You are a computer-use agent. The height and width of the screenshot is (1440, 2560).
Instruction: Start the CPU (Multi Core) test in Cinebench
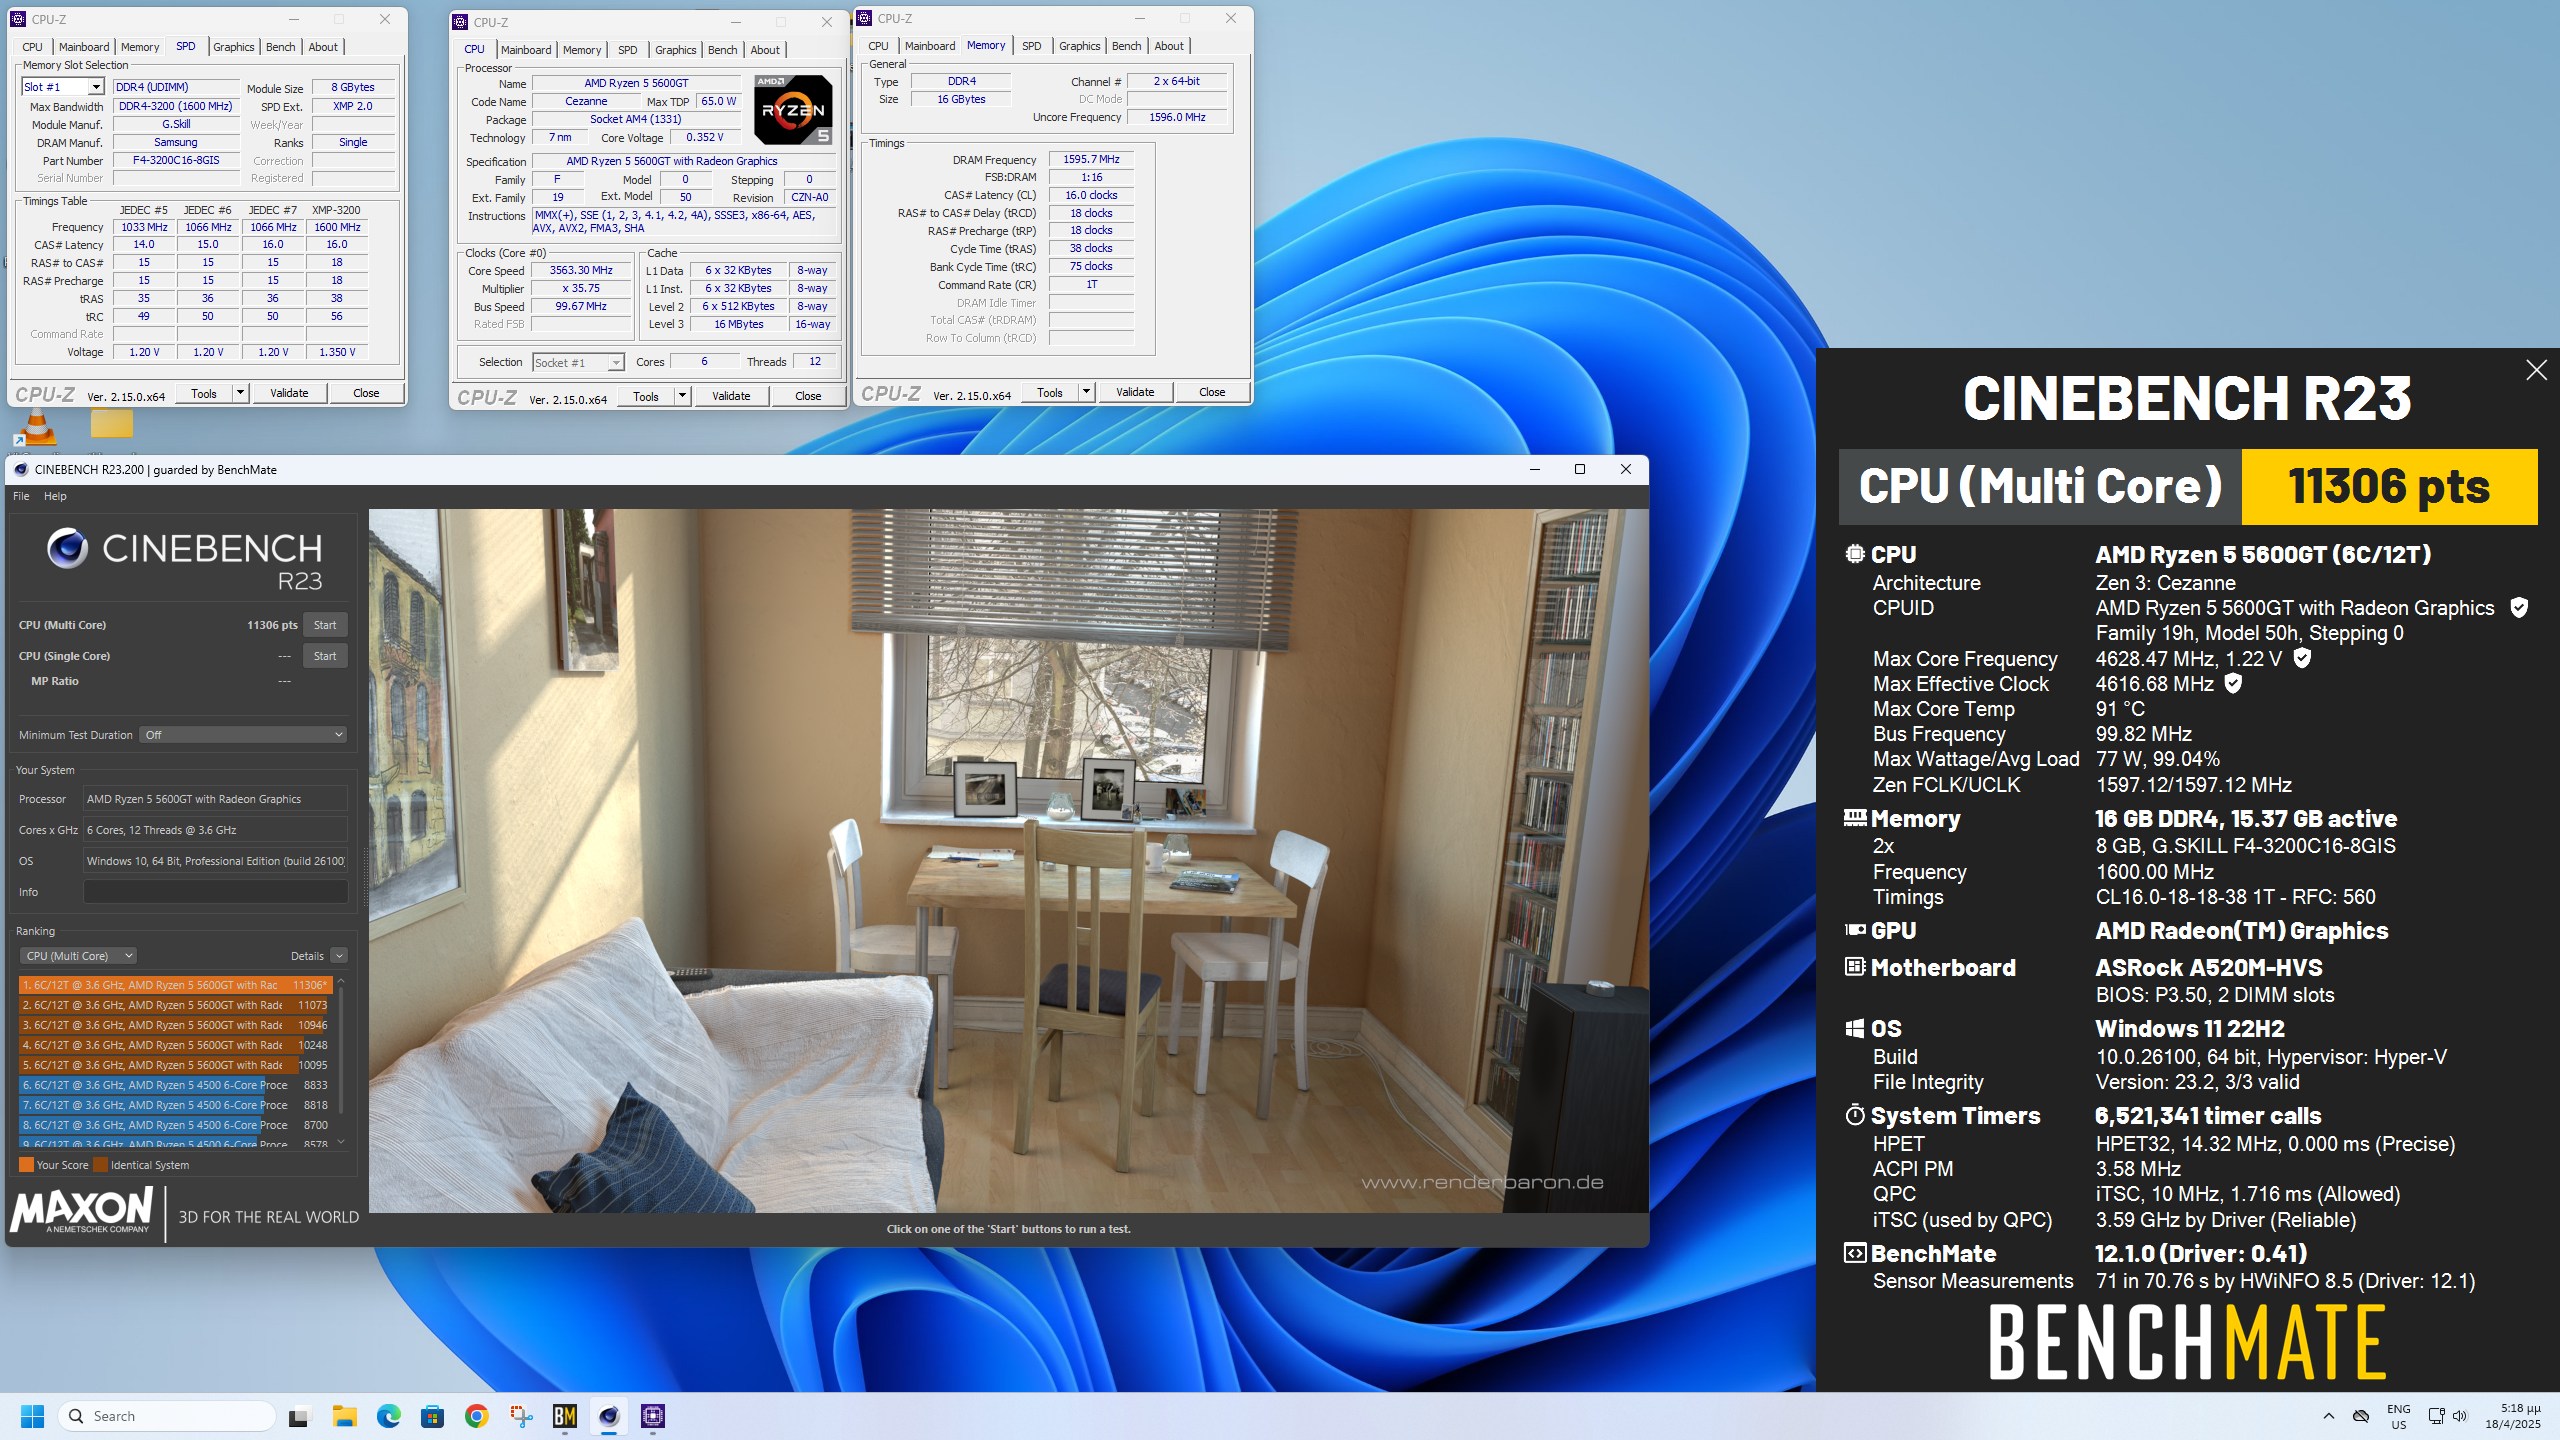(x=325, y=625)
